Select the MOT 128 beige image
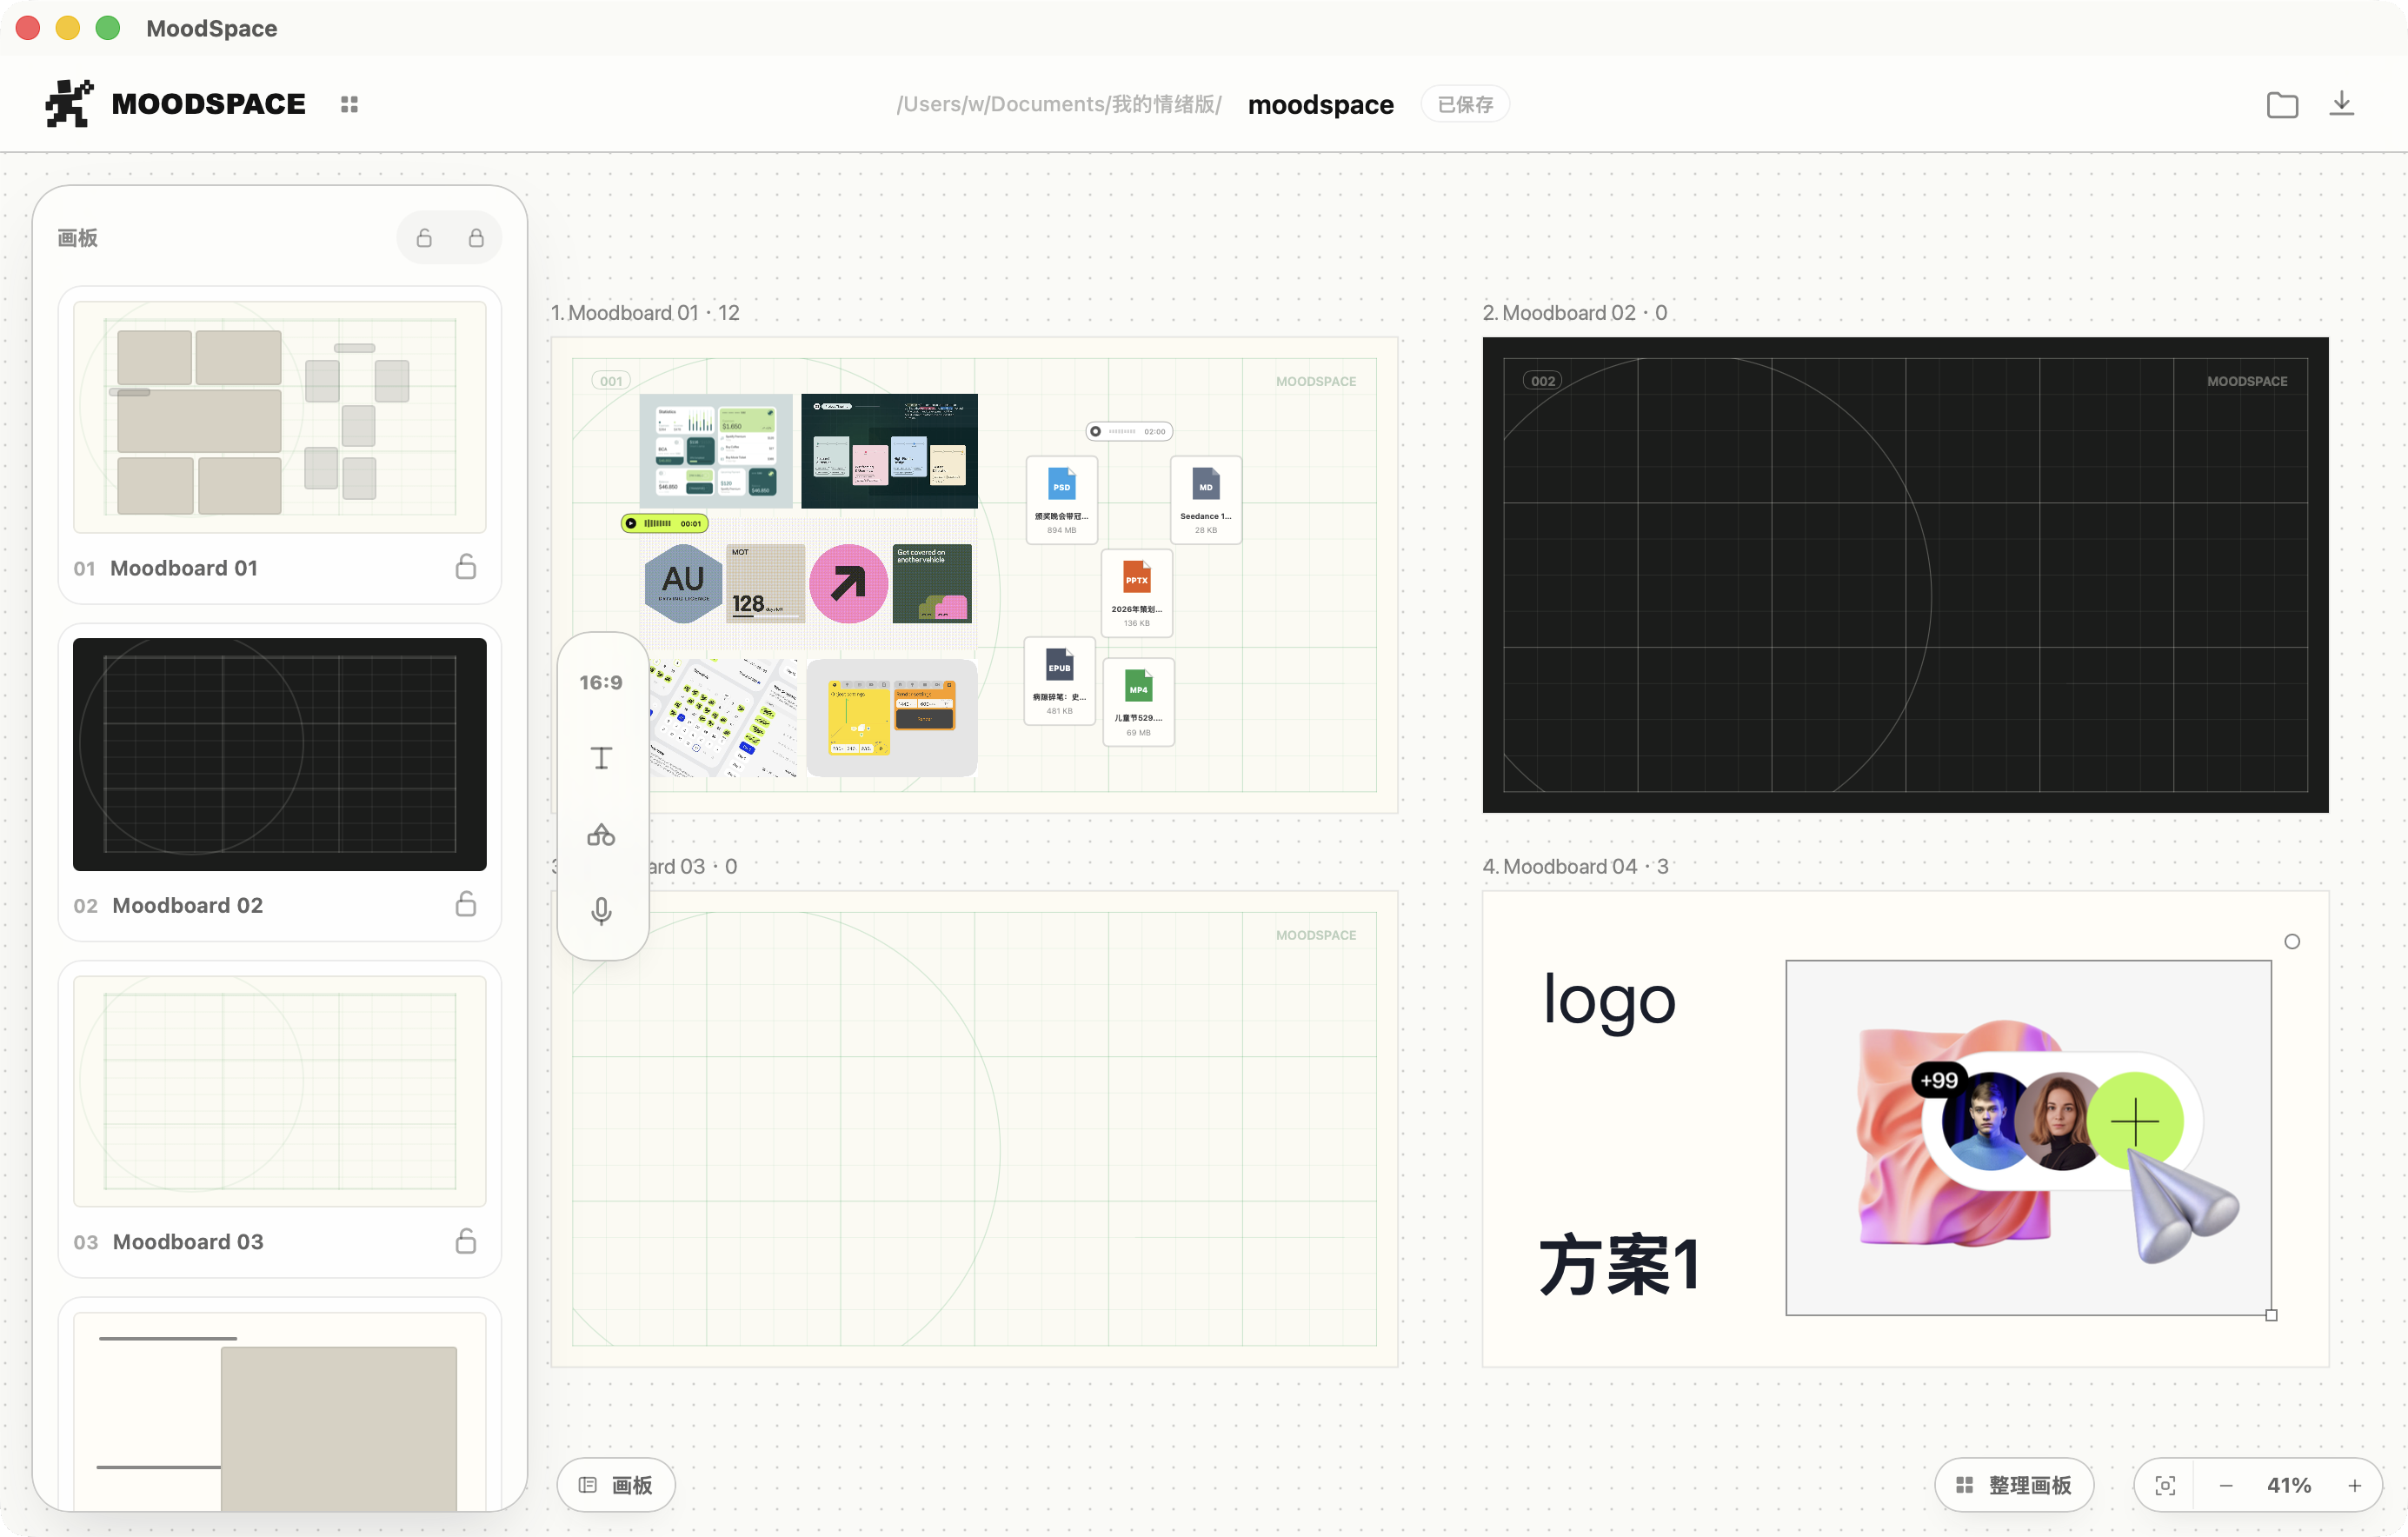This screenshot has width=2408, height=1537. 765,583
